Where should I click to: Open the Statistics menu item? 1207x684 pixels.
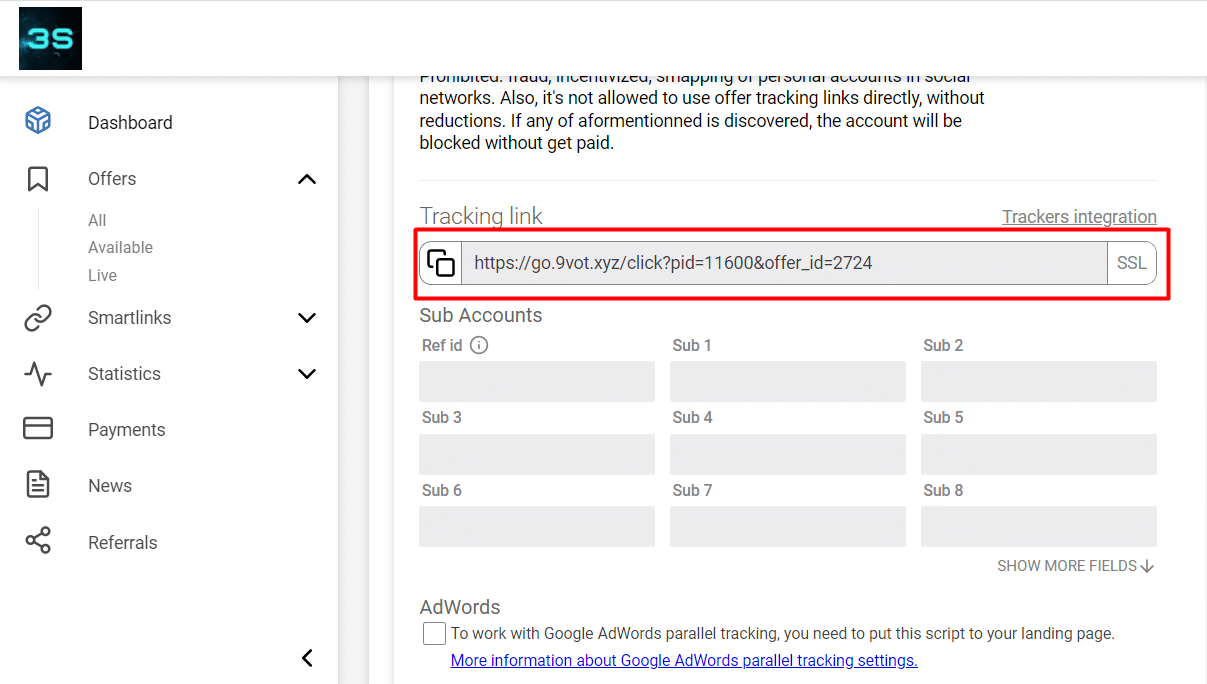(124, 374)
